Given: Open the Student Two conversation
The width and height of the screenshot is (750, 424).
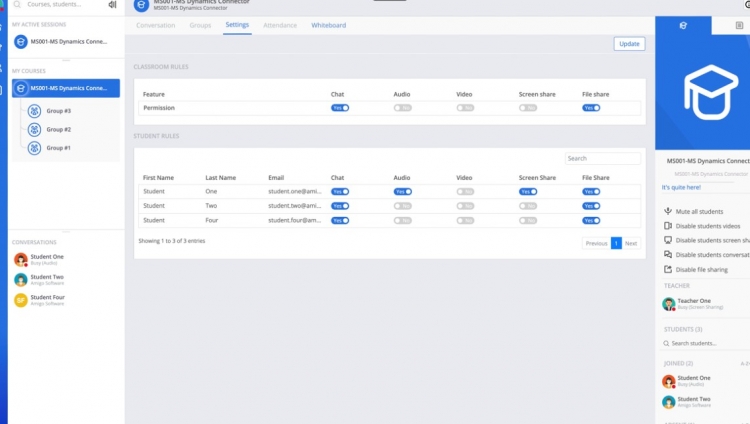Looking at the screenshot, I should click(47, 279).
